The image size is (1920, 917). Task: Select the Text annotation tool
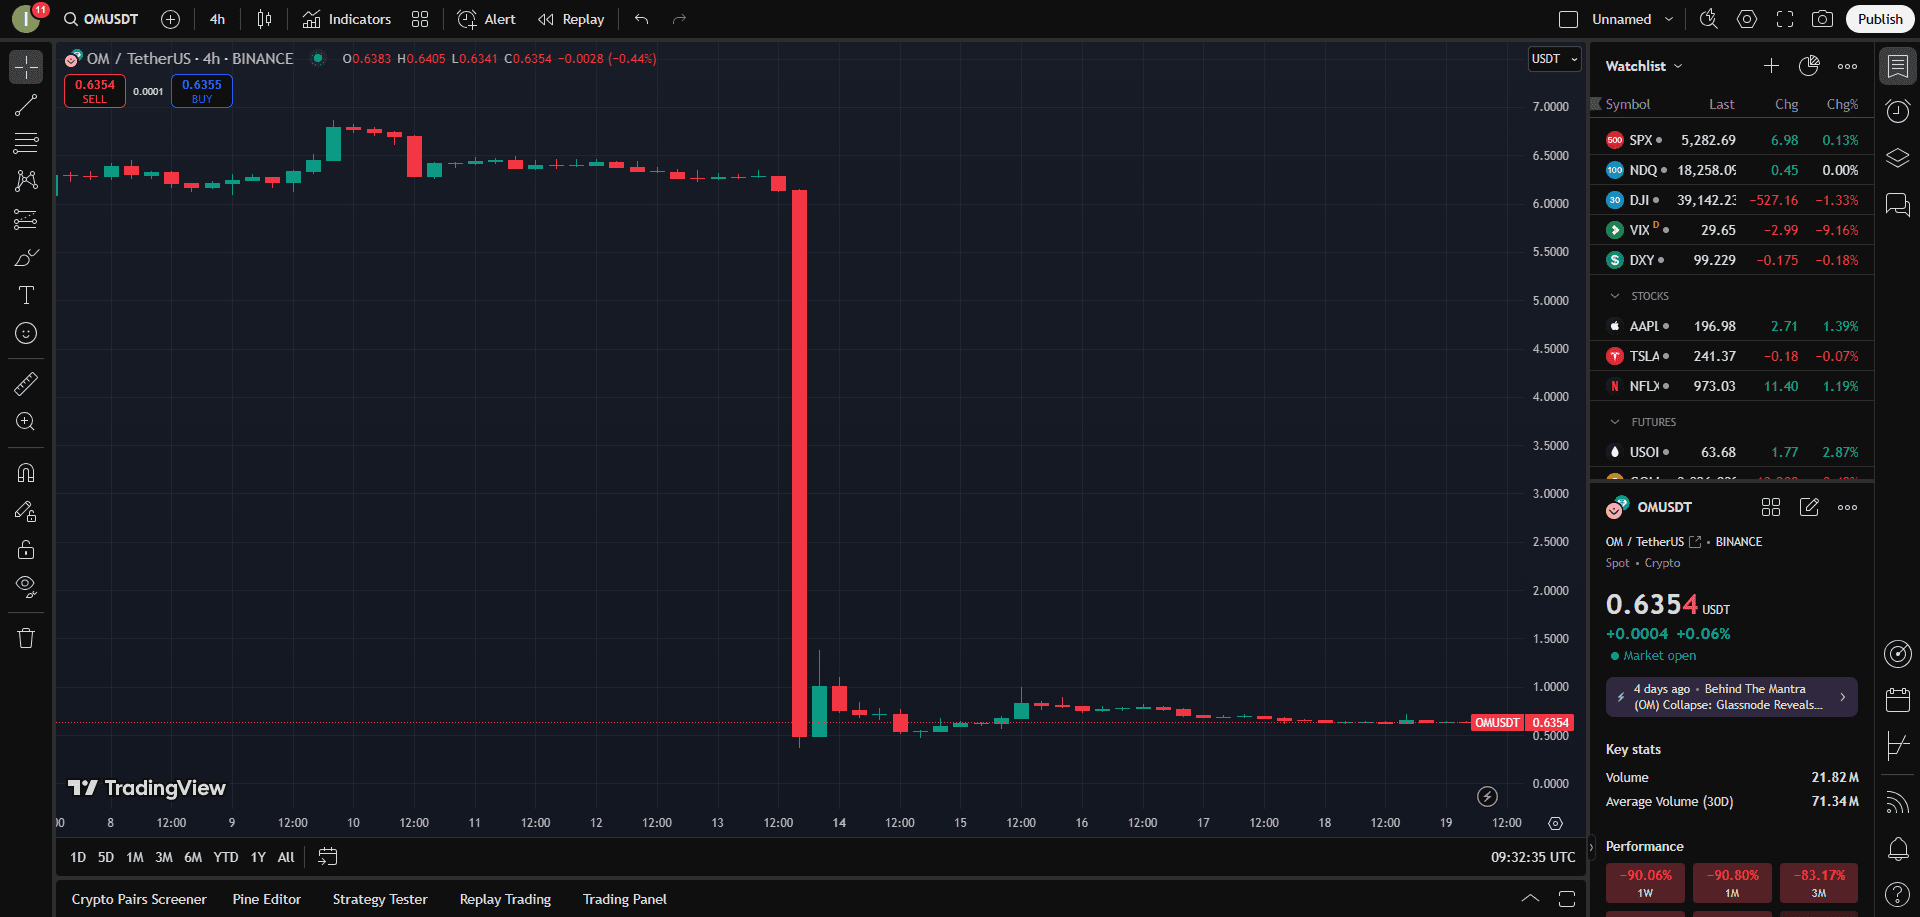tap(26, 295)
